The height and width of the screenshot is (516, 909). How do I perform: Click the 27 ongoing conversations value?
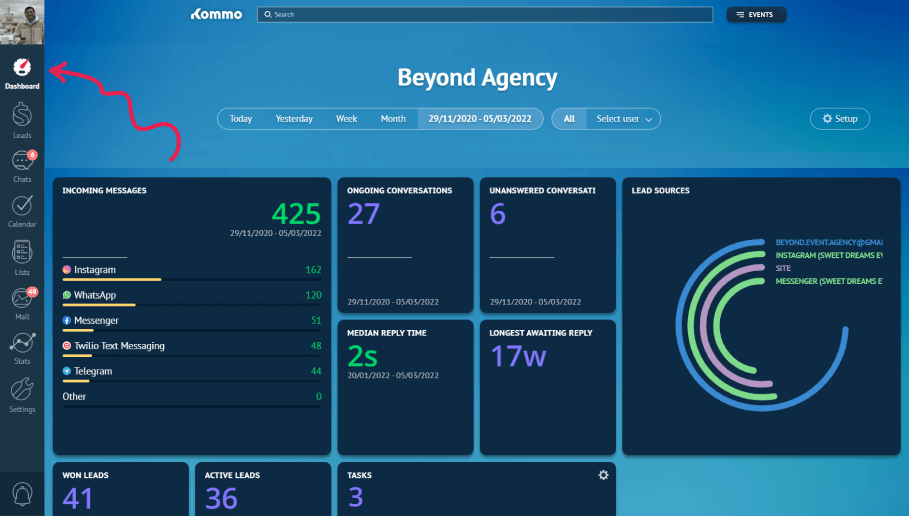[x=363, y=214]
